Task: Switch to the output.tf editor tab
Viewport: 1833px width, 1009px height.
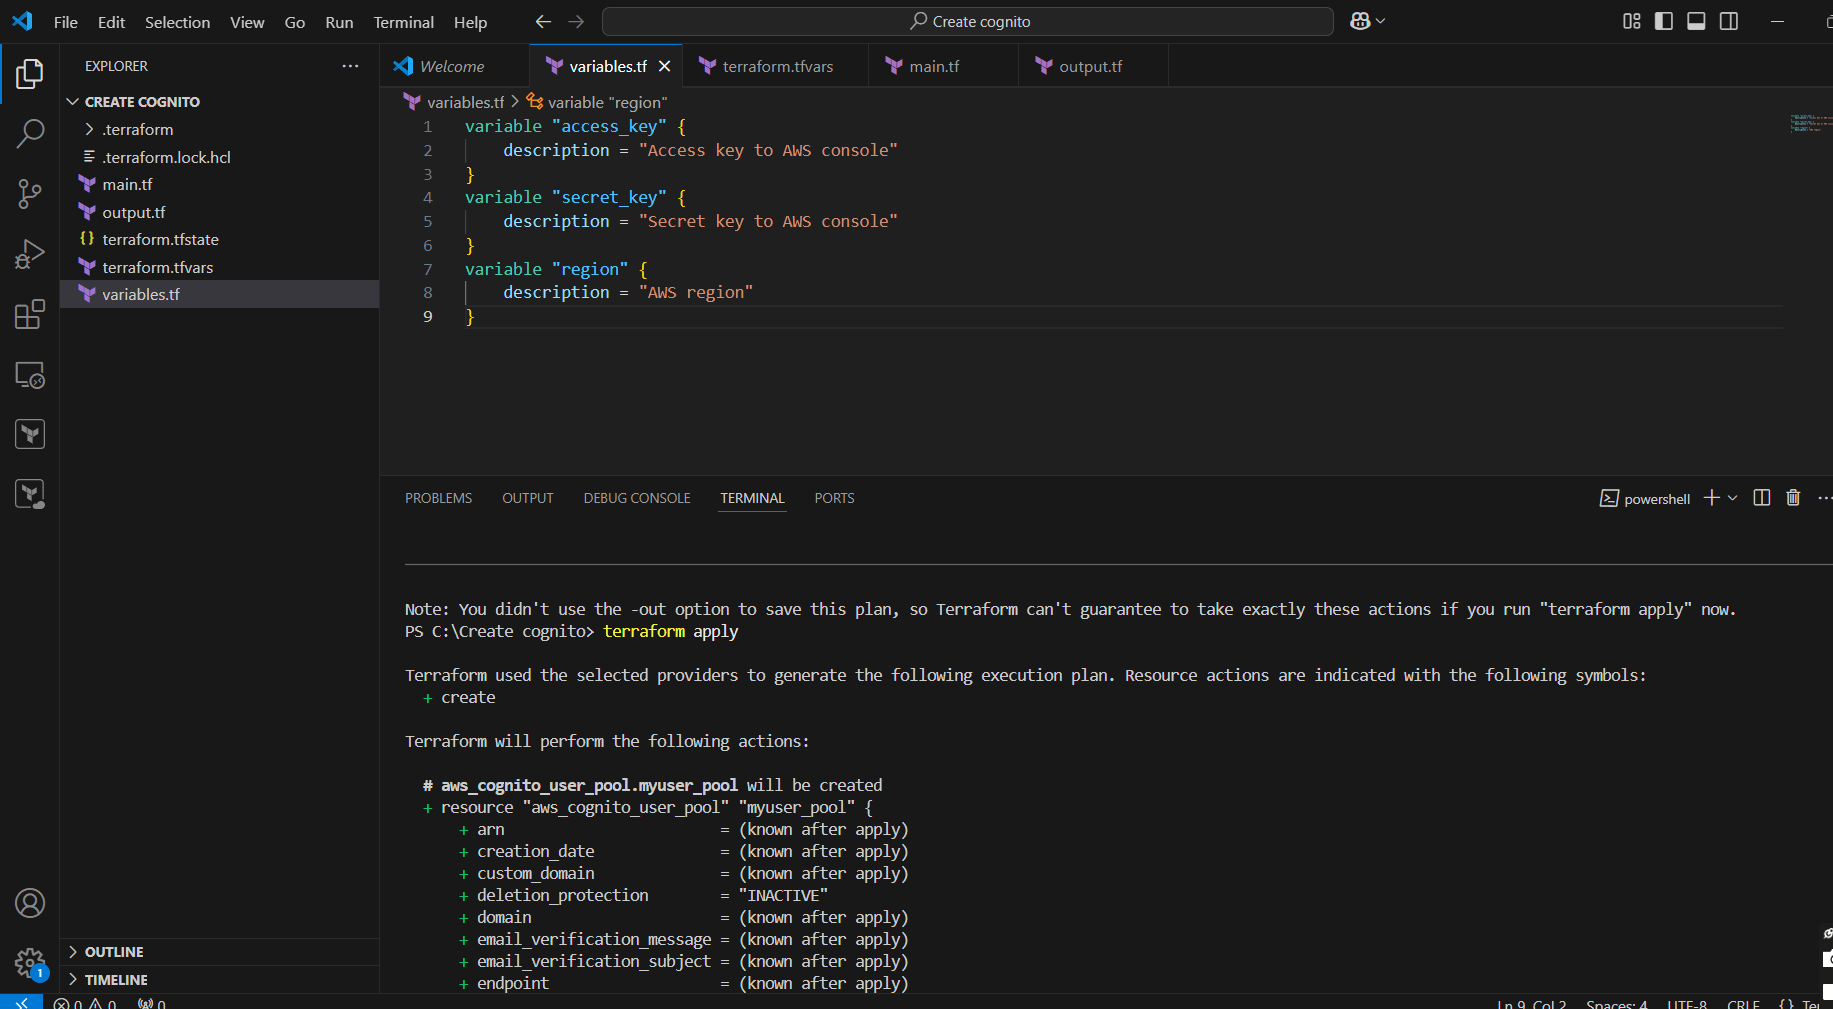Action: tap(1092, 66)
